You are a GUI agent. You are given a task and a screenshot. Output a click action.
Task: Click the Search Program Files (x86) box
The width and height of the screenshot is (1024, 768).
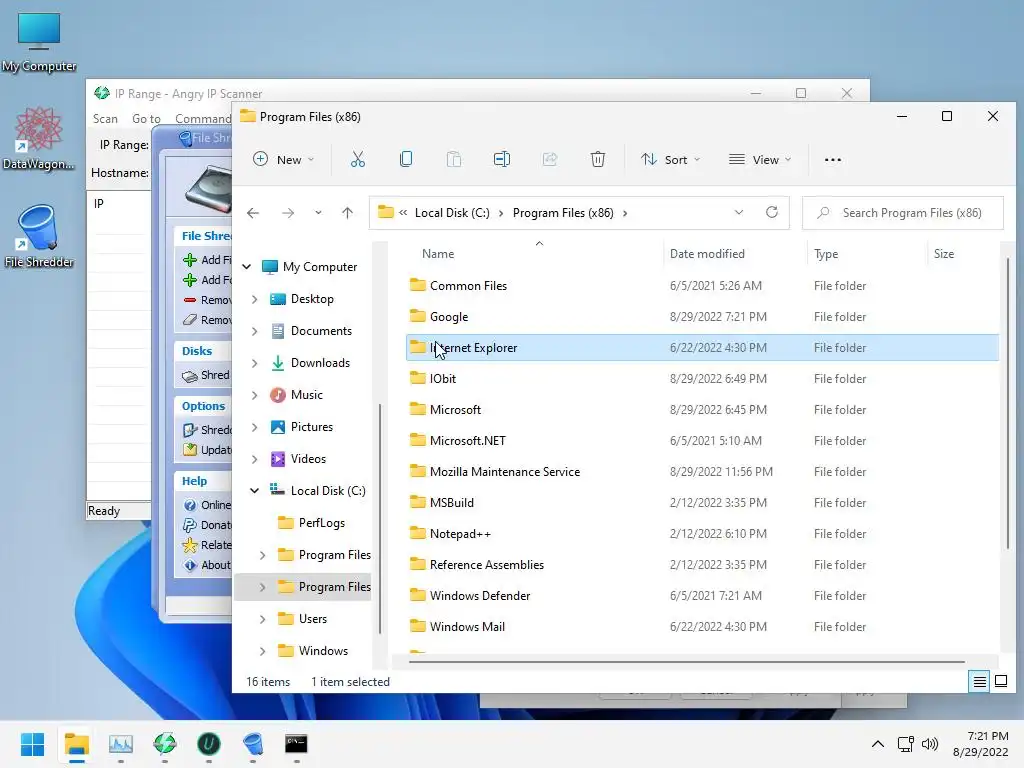[x=903, y=213]
